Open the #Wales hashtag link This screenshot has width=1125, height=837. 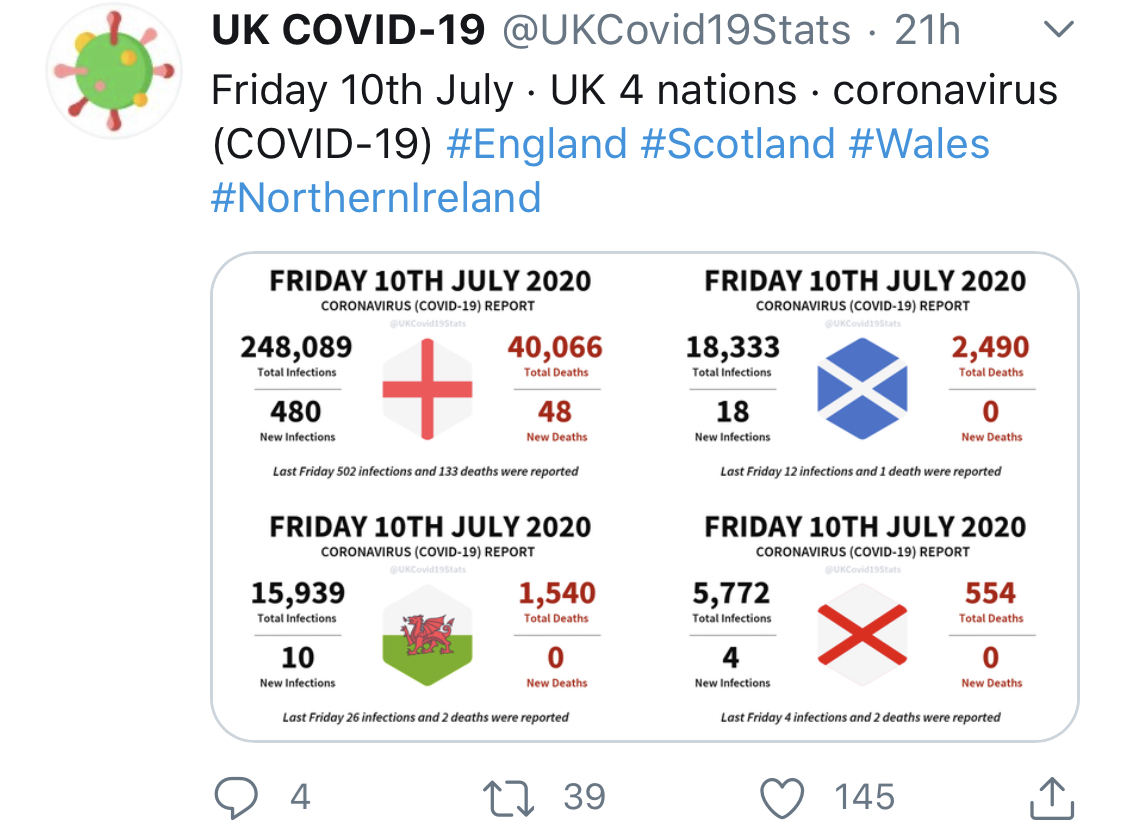click(x=919, y=144)
